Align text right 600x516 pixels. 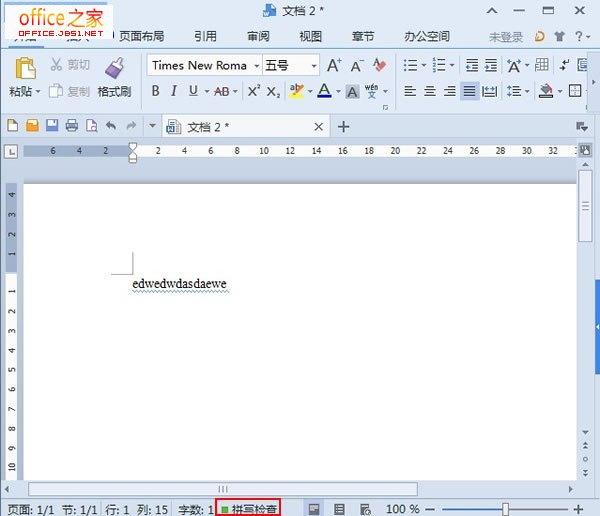[x=450, y=91]
